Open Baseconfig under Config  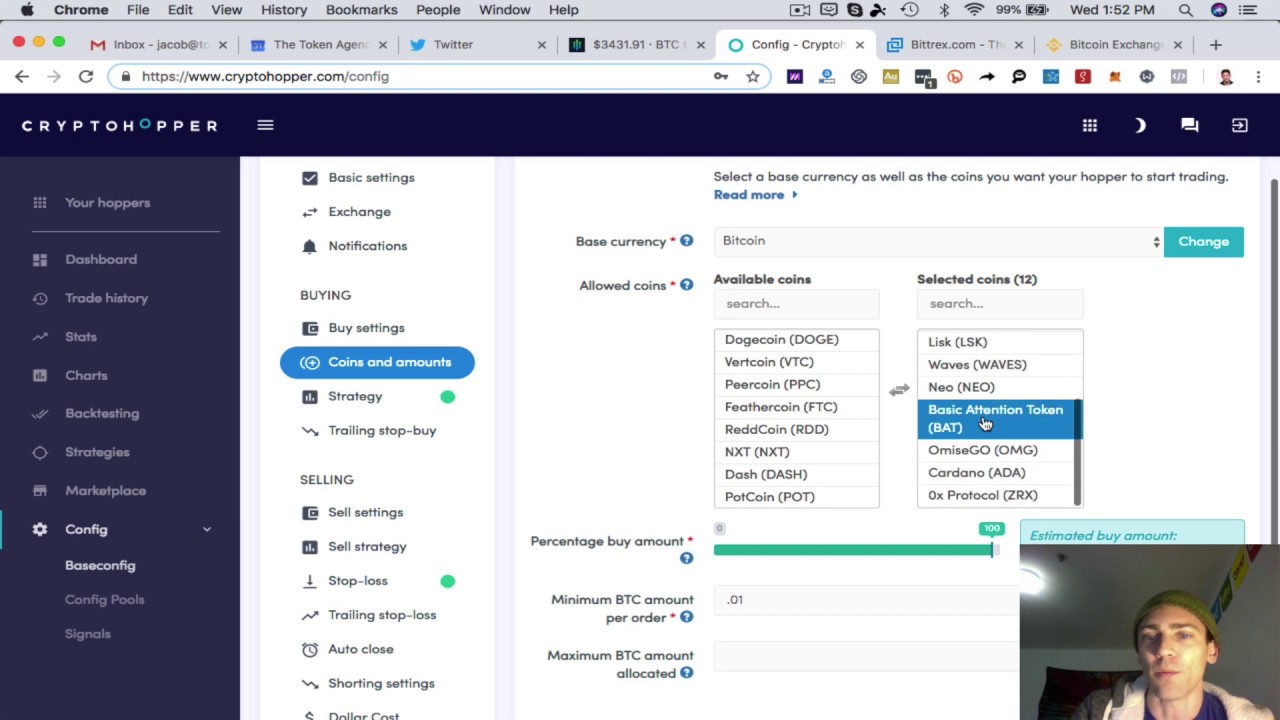pyautogui.click(x=100, y=565)
